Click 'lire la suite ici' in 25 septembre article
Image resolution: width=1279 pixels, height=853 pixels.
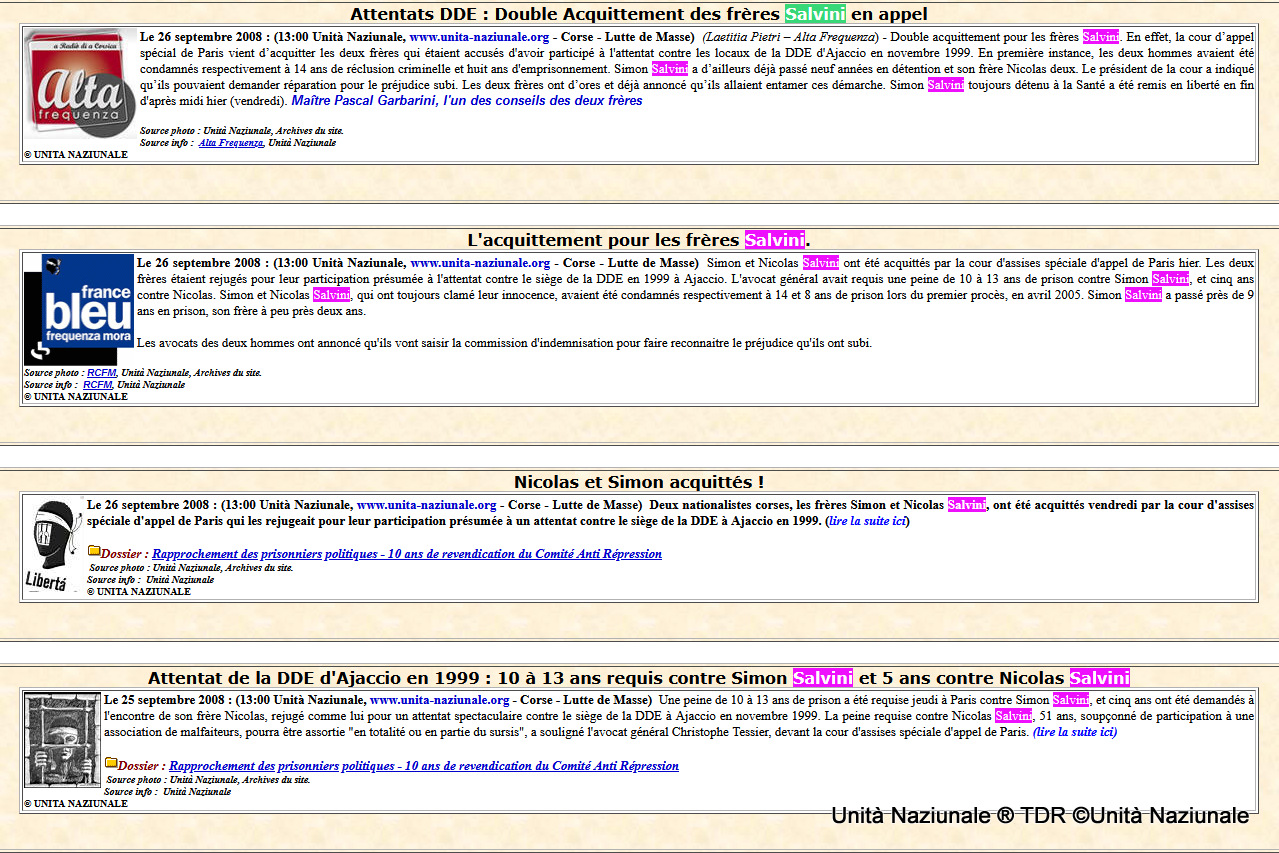point(1074,732)
